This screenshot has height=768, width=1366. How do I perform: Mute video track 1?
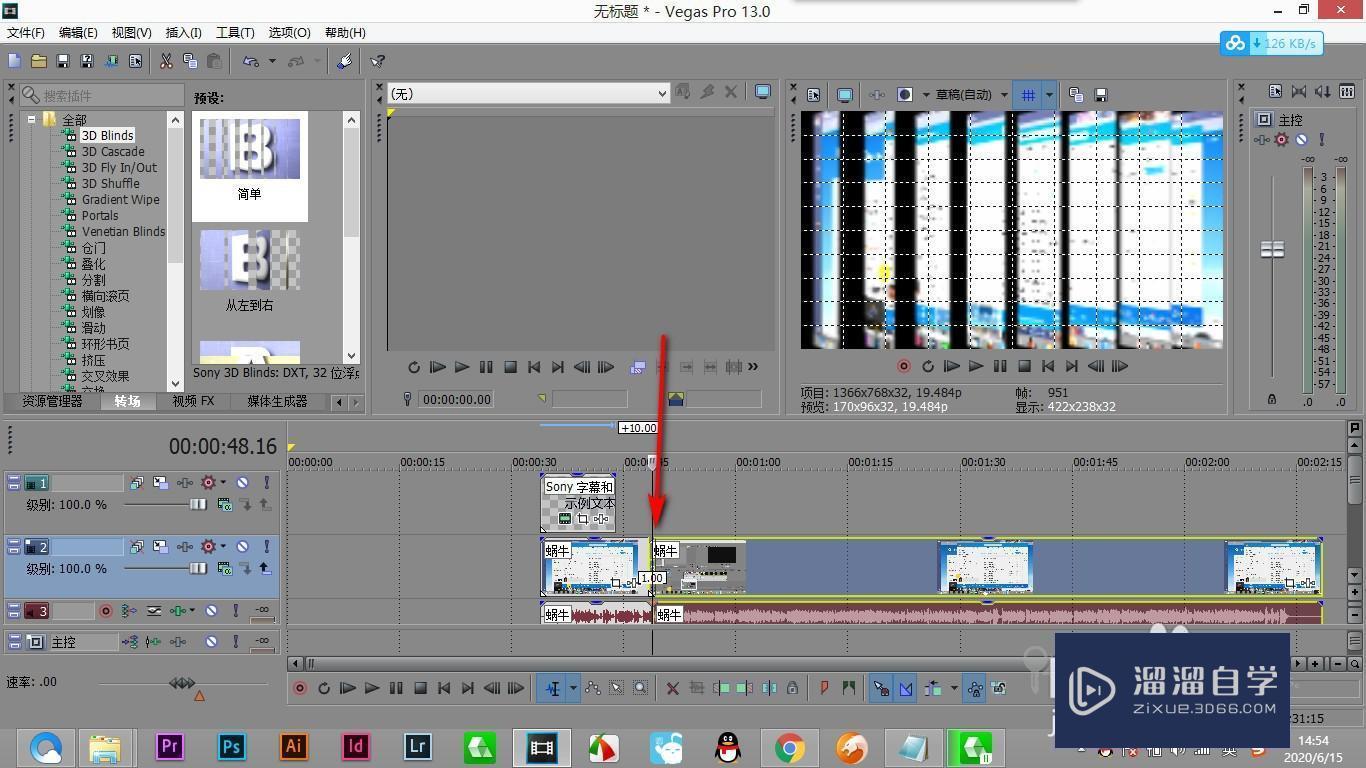tap(242, 483)
